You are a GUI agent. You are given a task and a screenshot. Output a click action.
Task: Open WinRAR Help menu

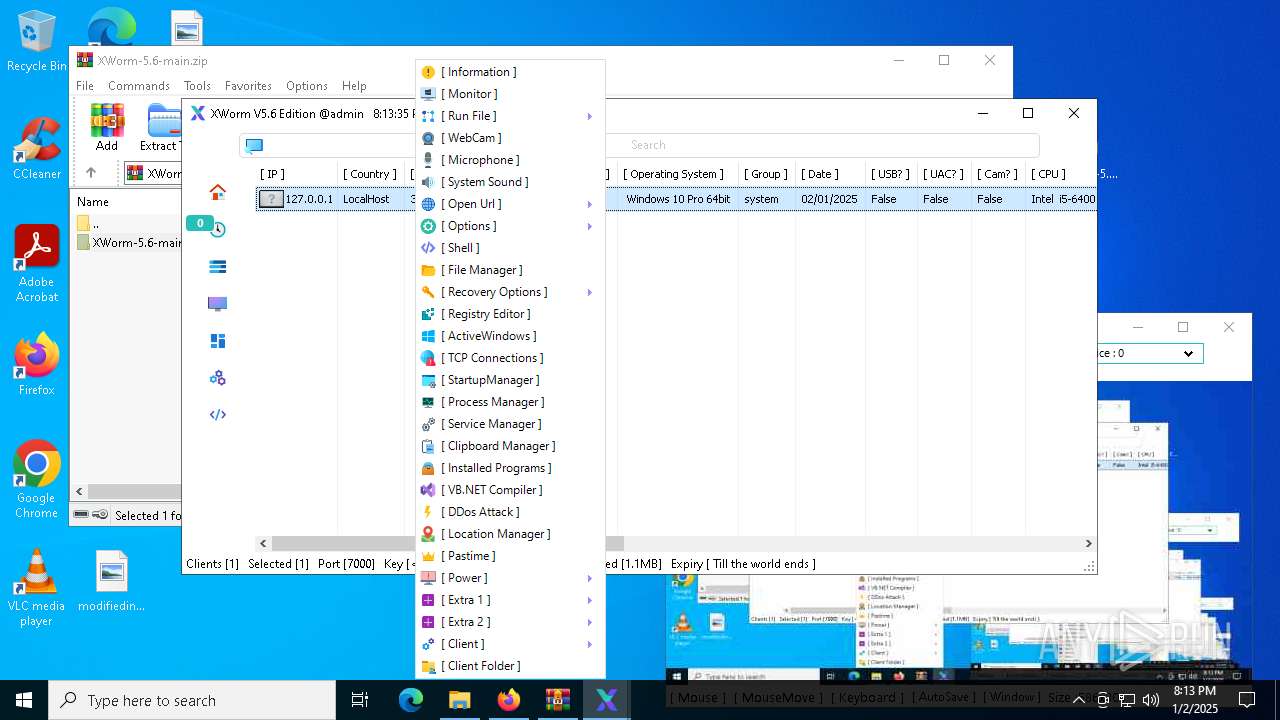tap(354, 86)
